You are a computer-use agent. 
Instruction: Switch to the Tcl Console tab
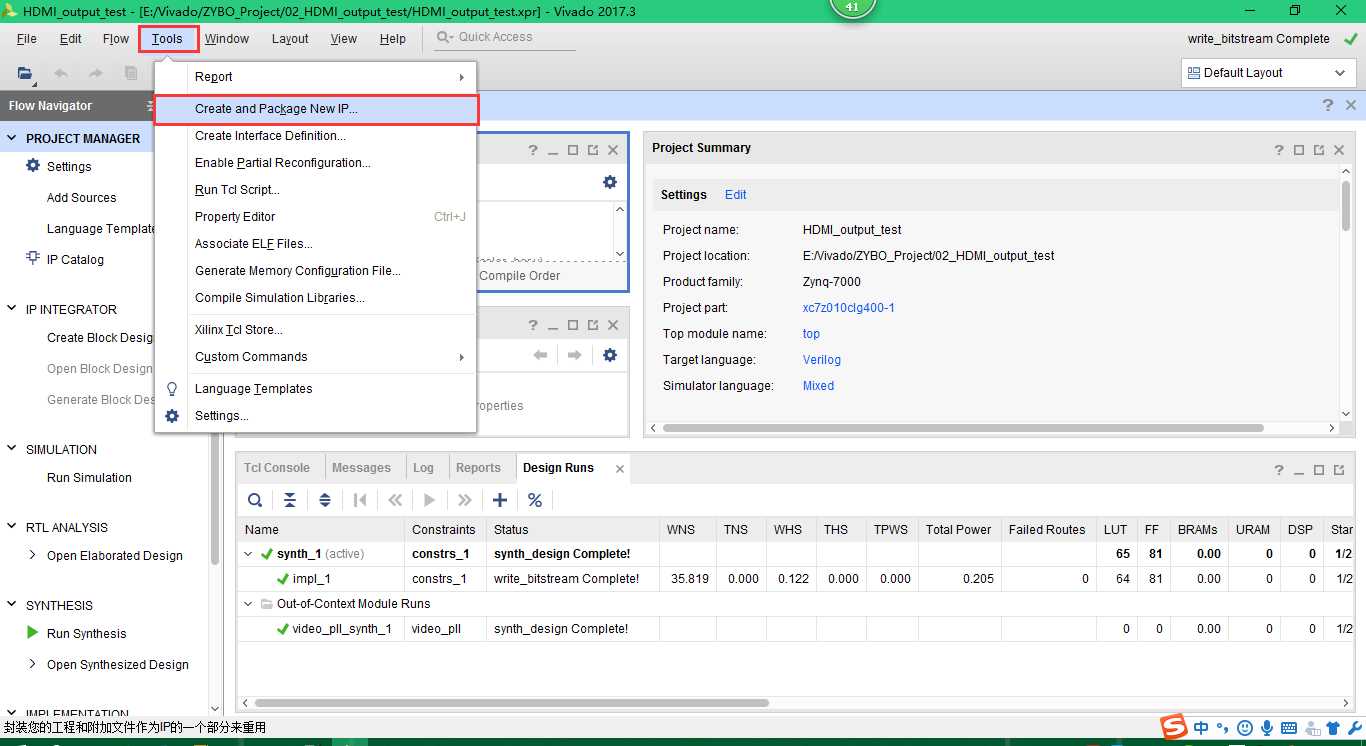point(277,468)
